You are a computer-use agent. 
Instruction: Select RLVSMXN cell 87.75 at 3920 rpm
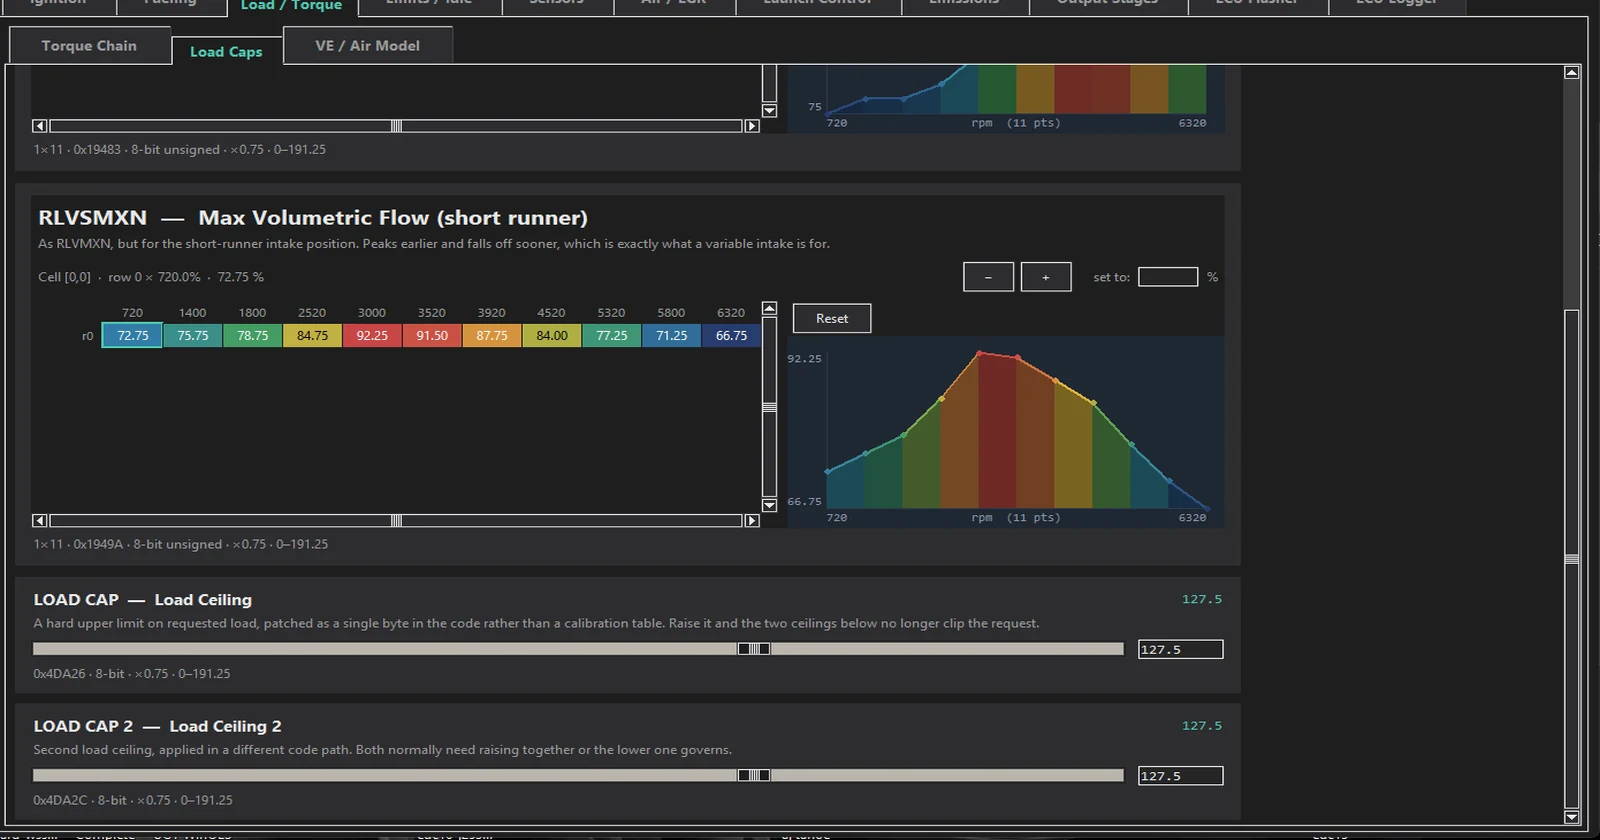click(x=492, y=336)
